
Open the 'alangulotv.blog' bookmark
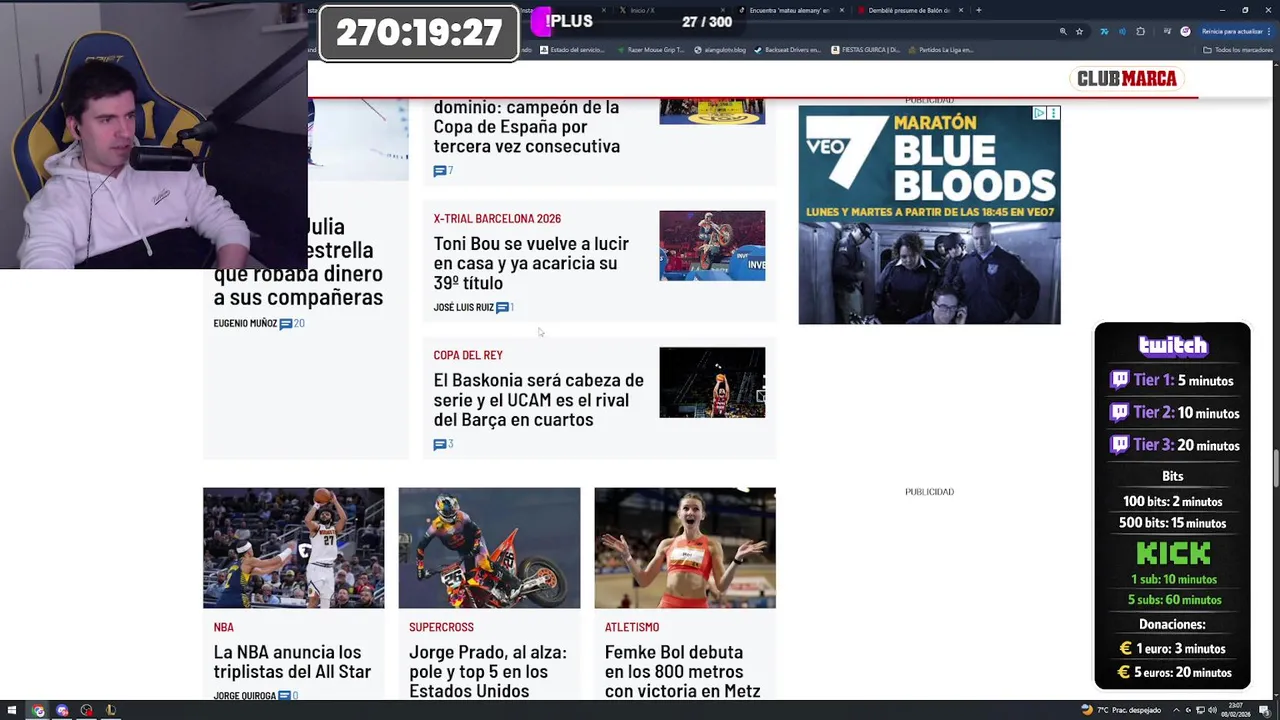(720, 50)
